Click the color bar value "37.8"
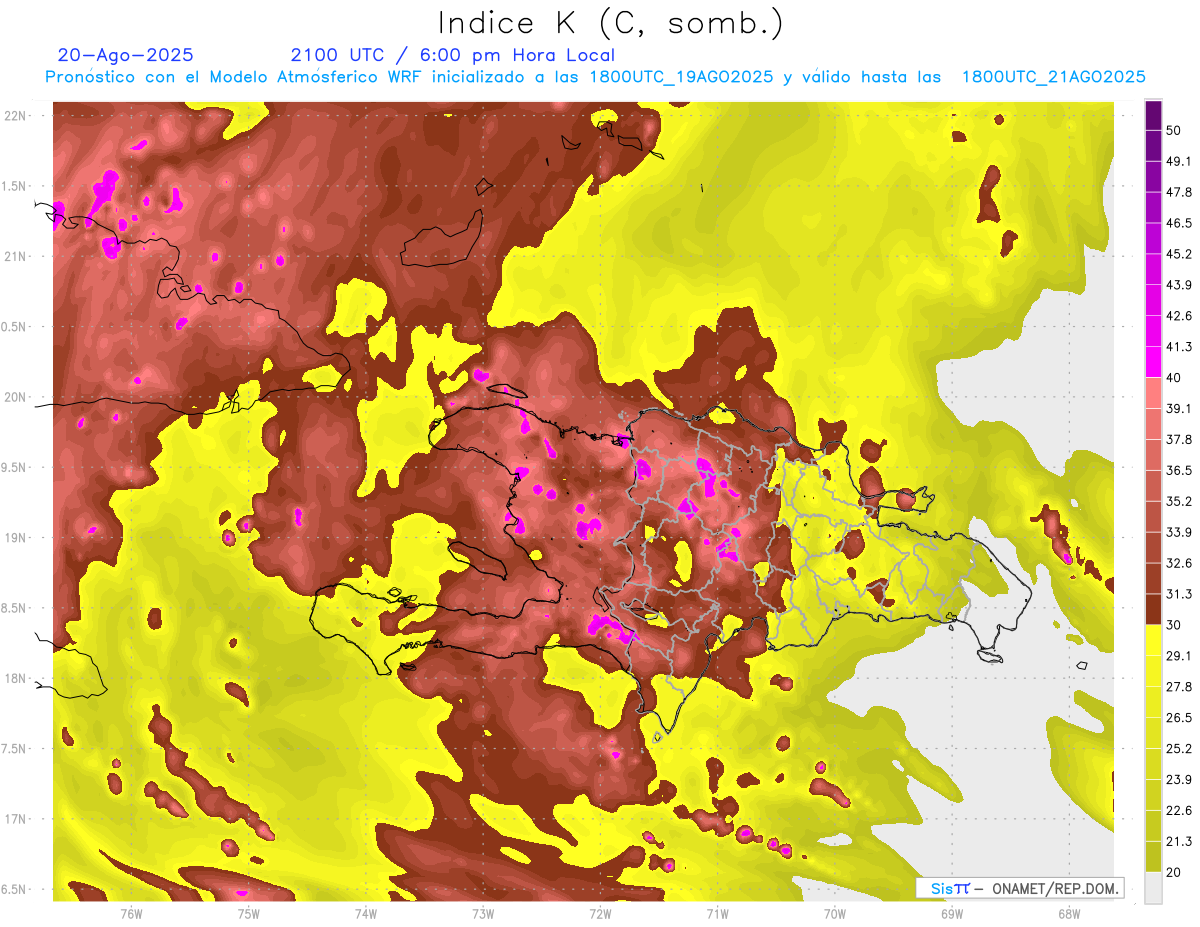The height and width of the screenshot is (927, 1200). (x=1179, y=440)
